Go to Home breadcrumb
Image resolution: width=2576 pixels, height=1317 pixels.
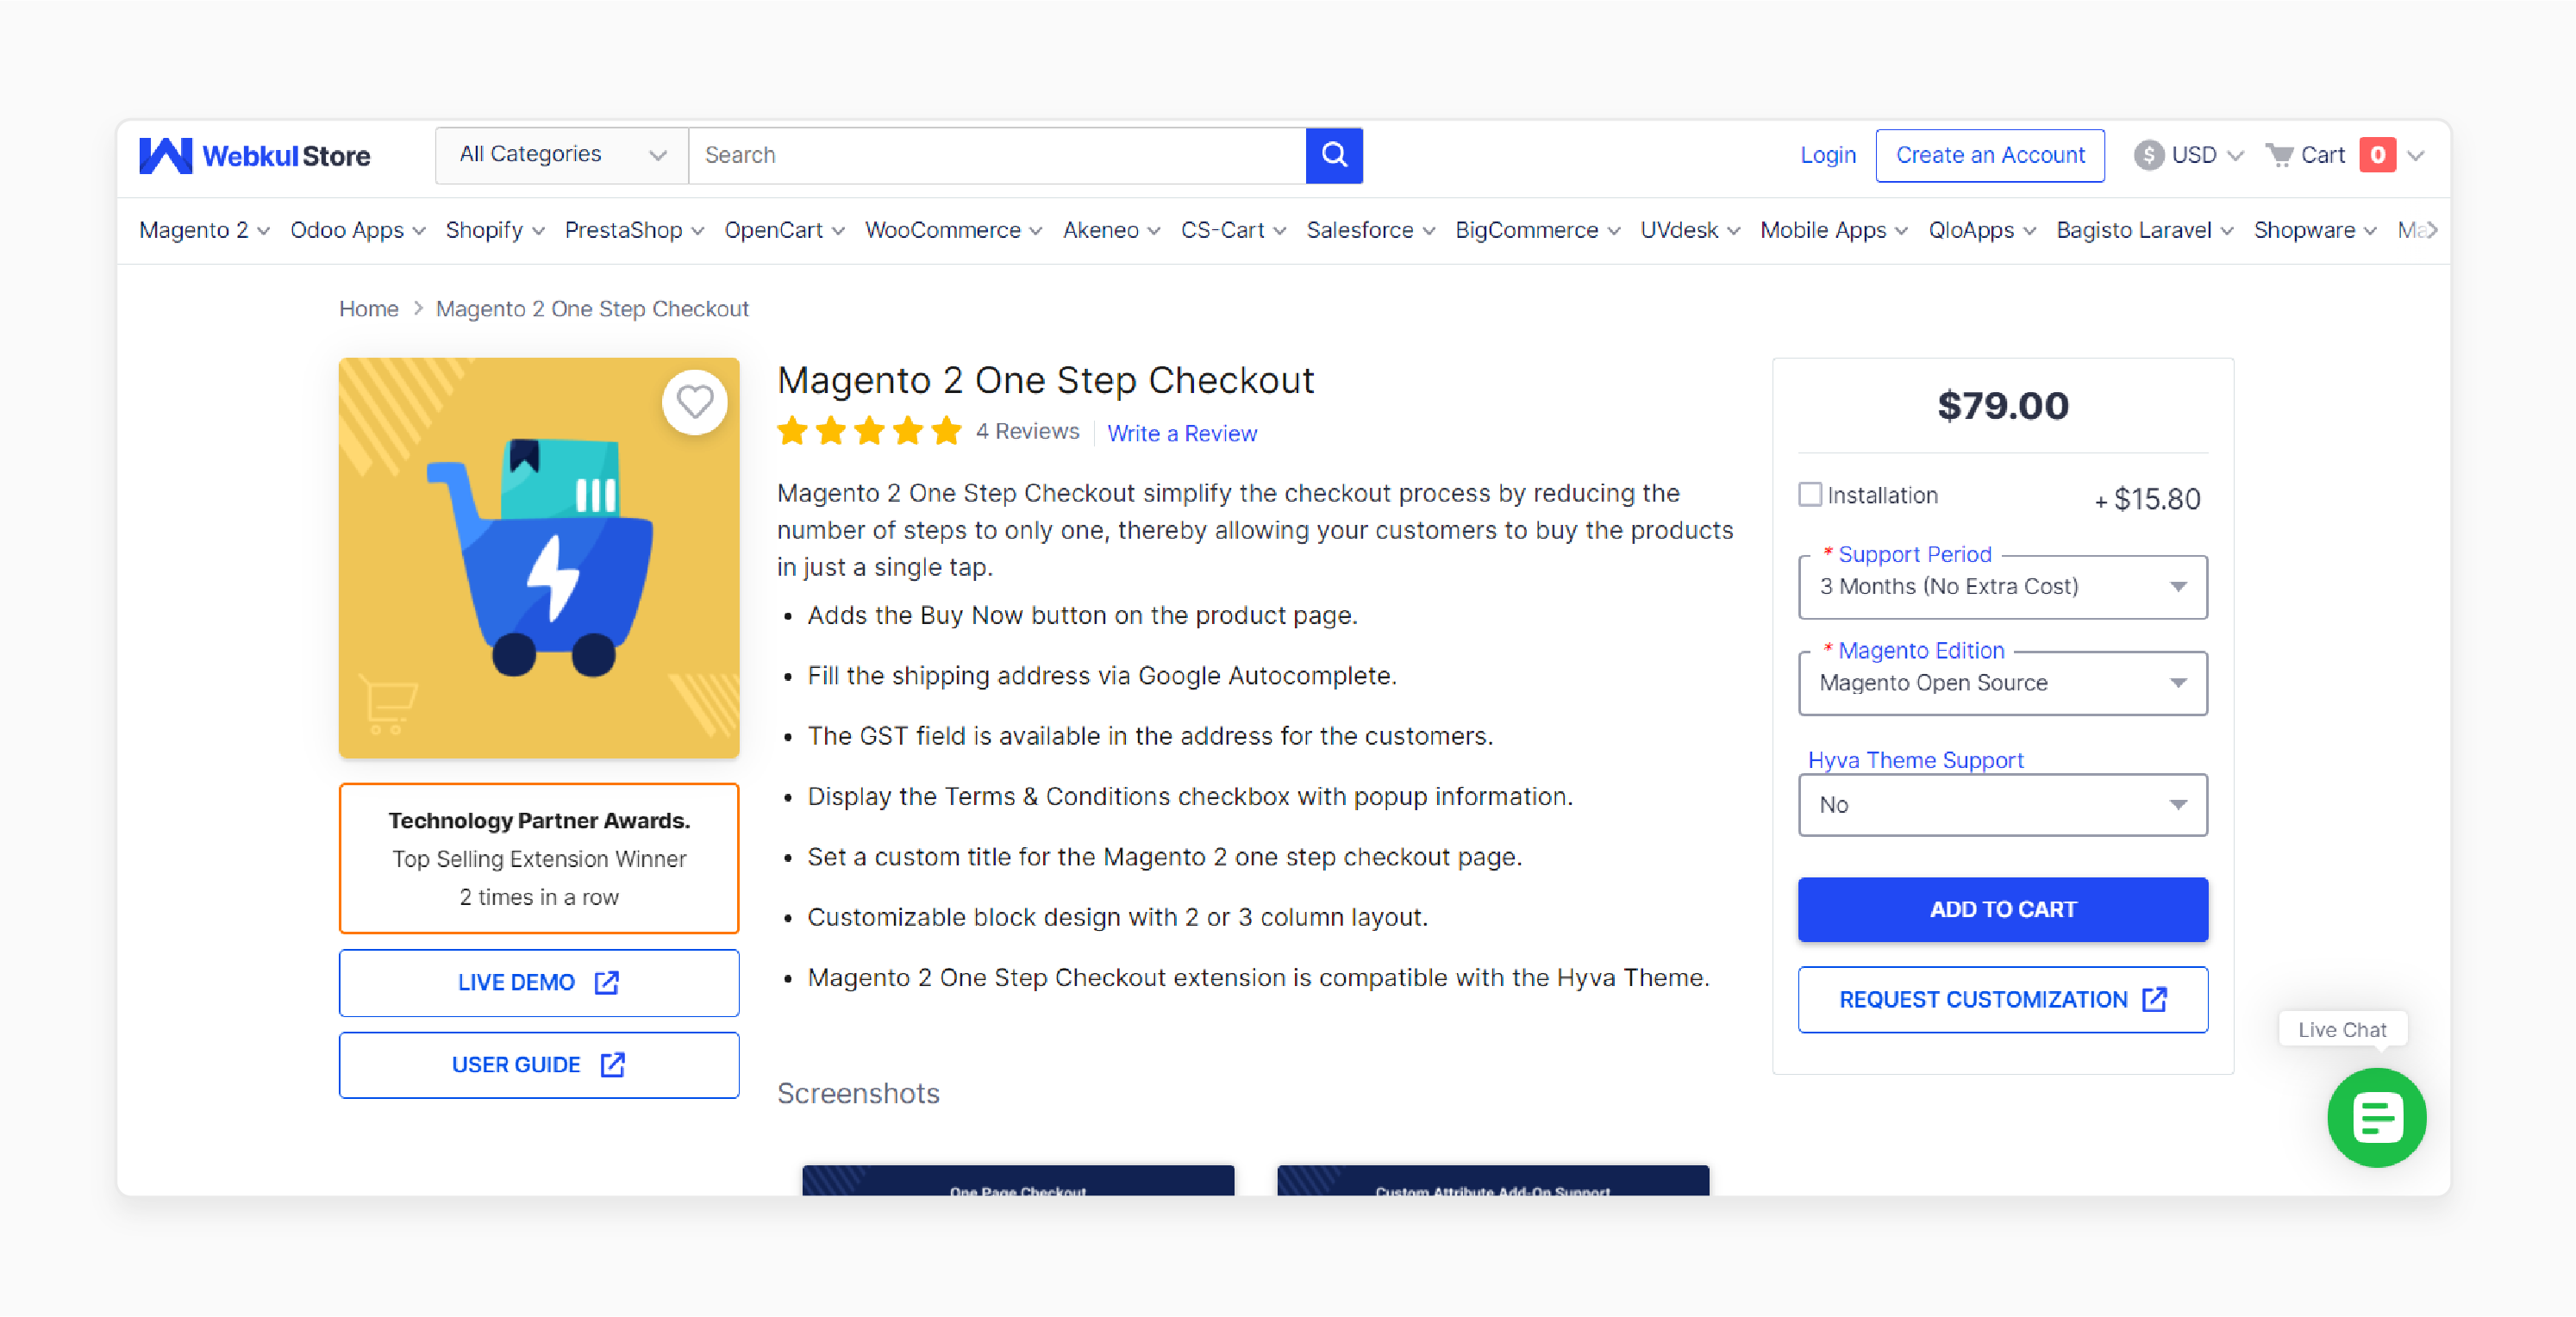point(368,309)
